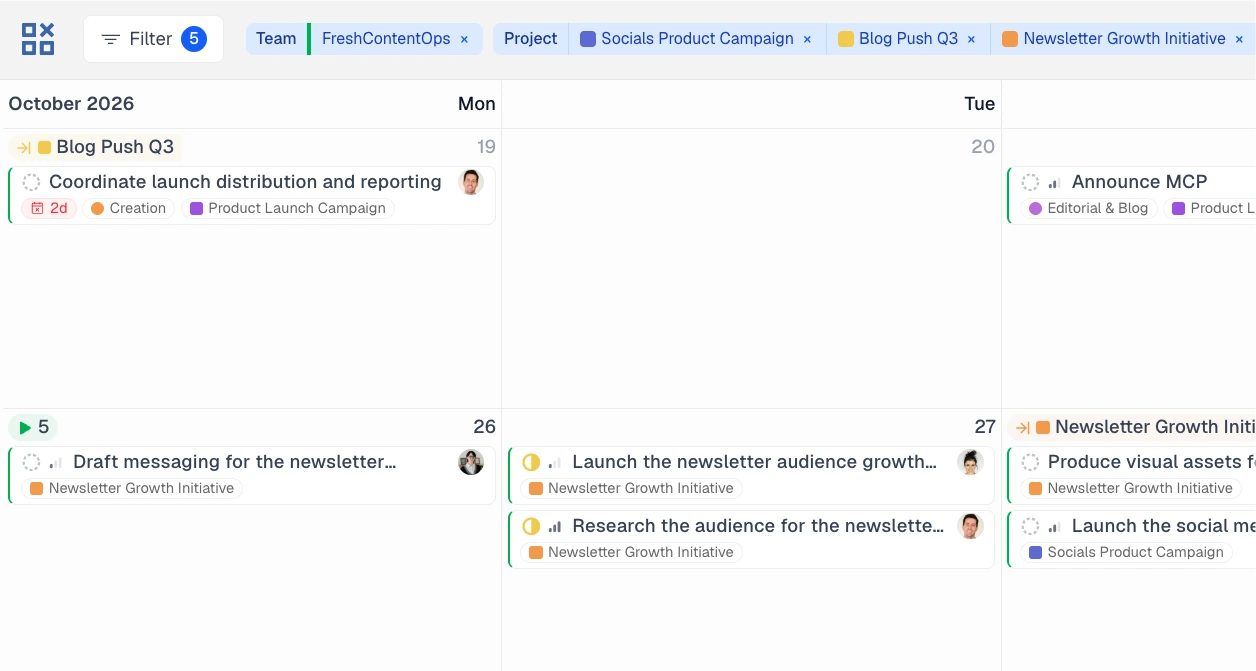Open the Team filter label

(x=276, y=39)
